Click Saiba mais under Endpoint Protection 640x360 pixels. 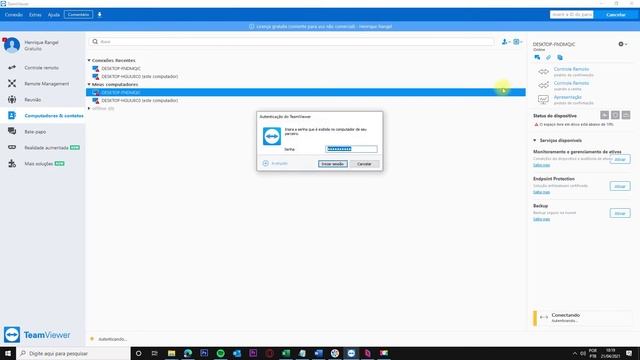[x=541, y=192]
